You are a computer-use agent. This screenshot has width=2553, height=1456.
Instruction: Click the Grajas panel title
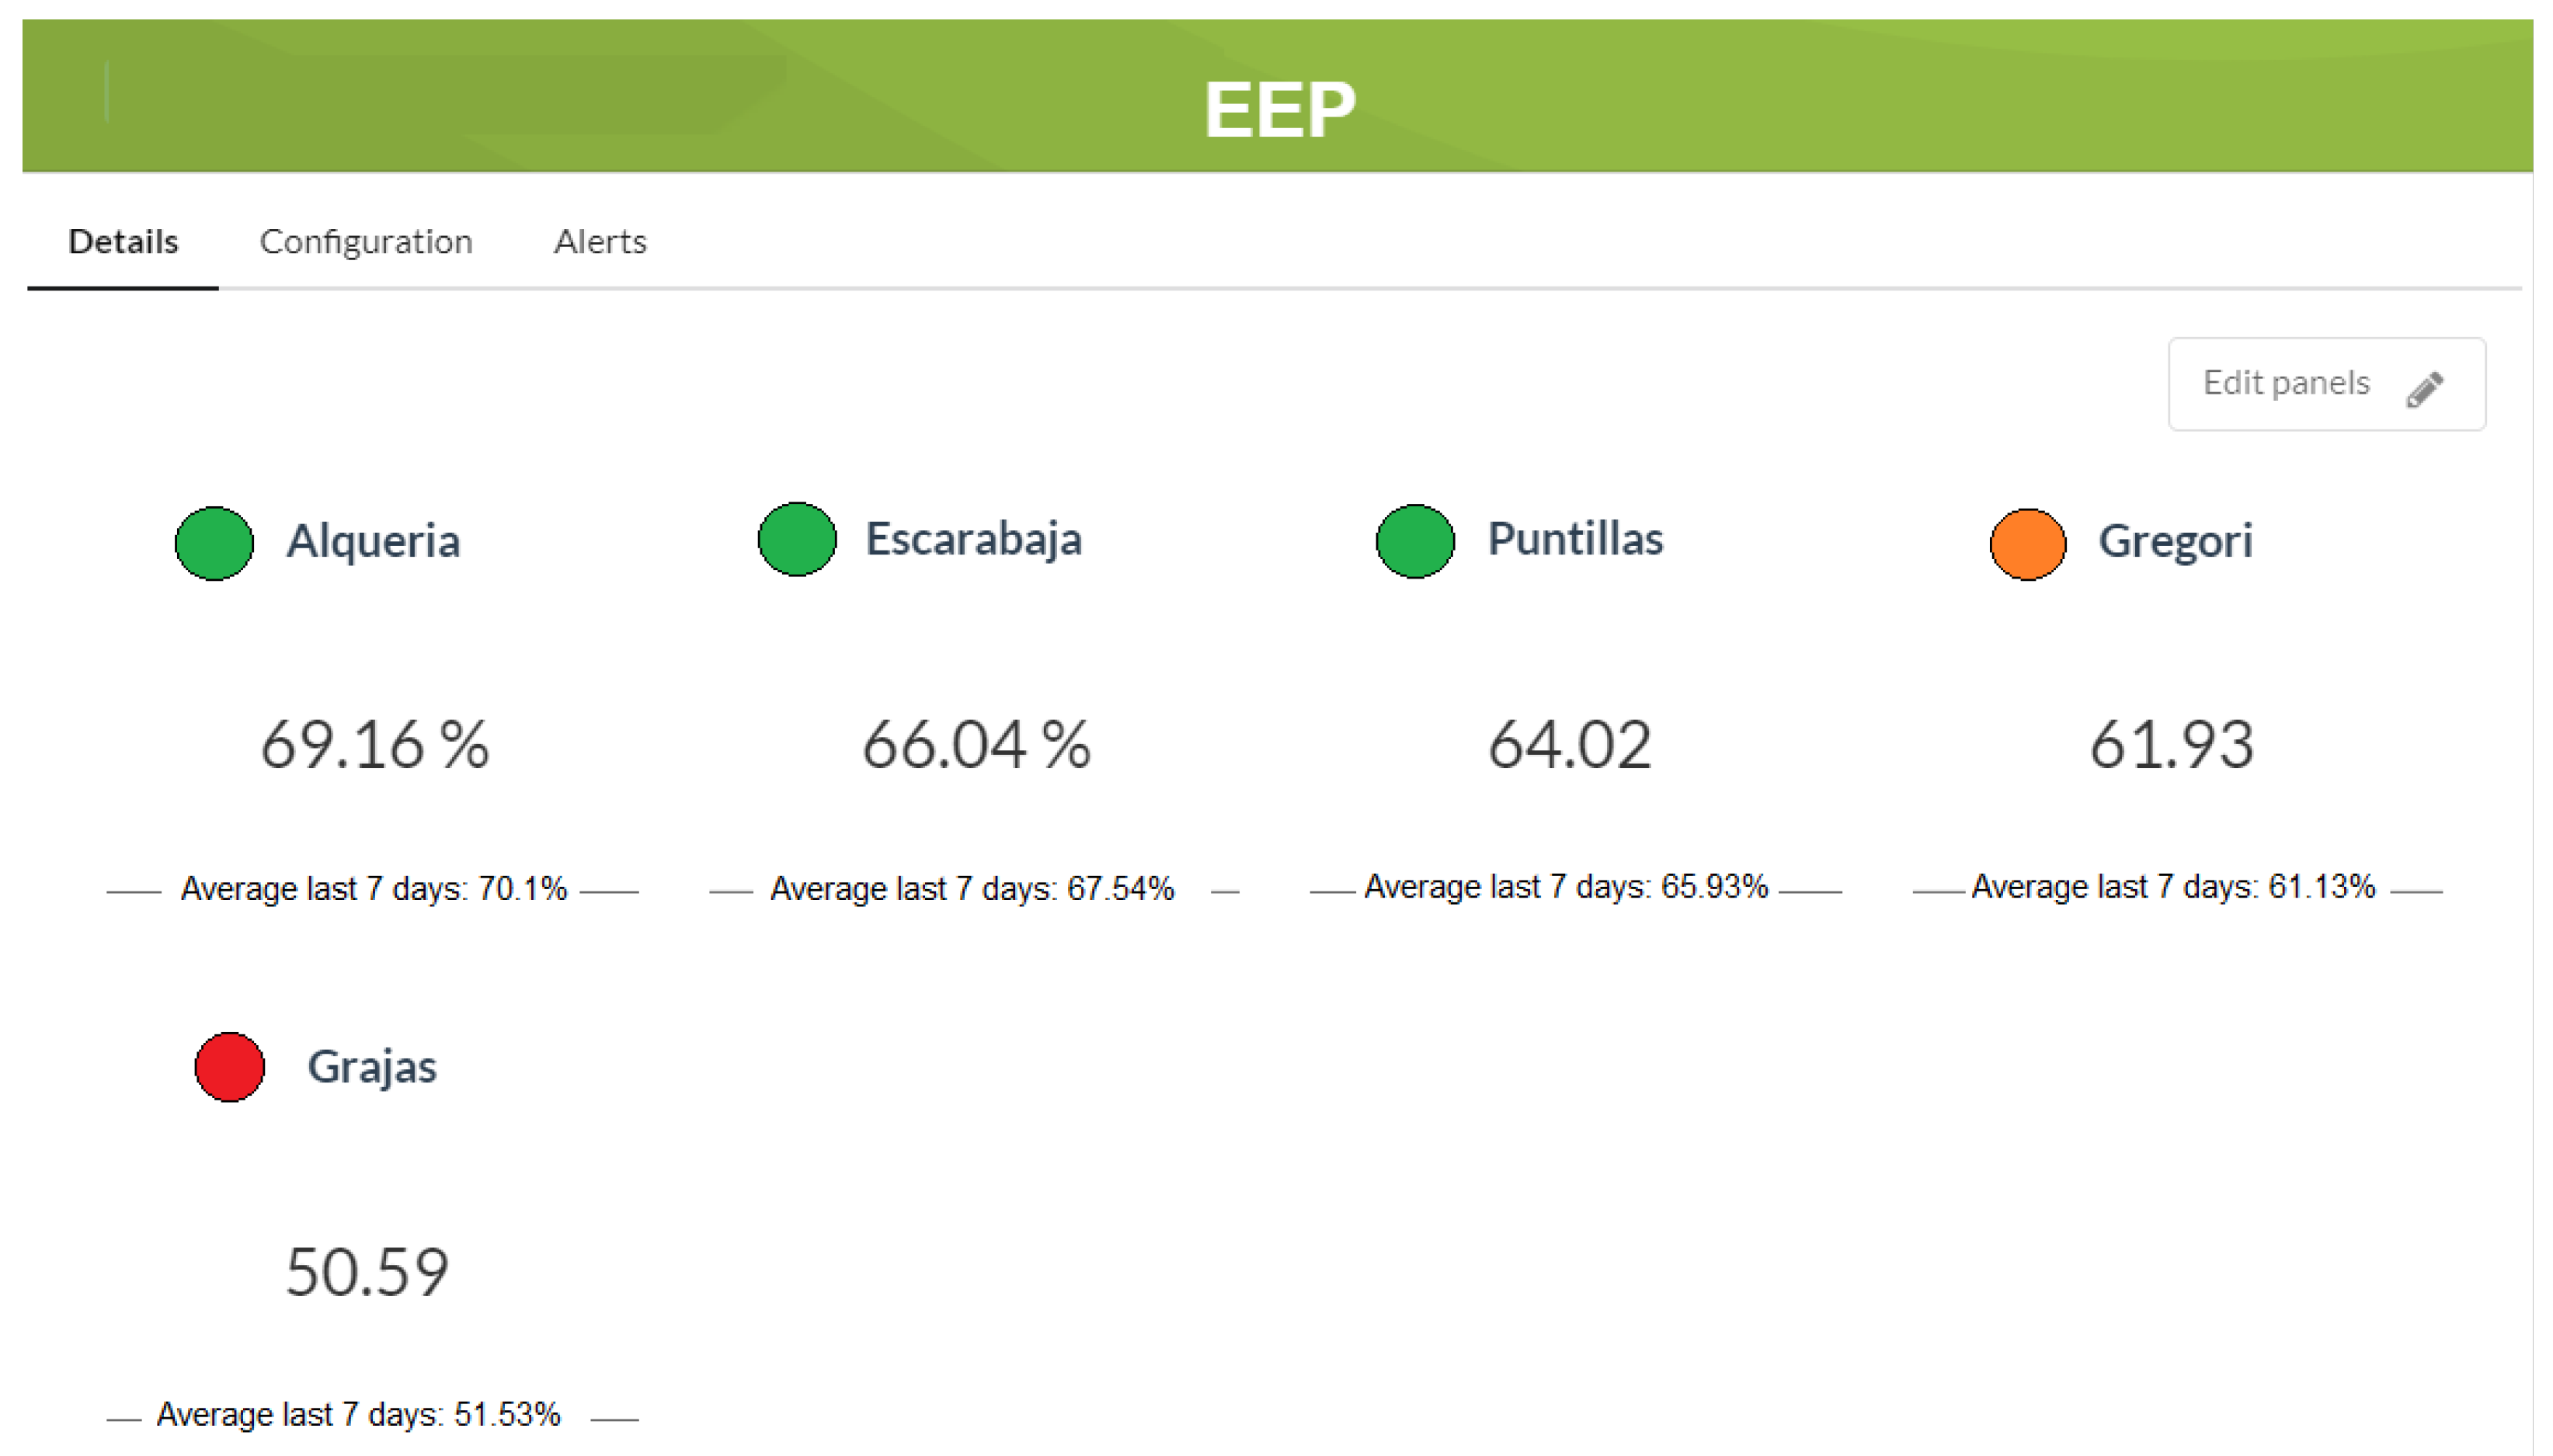(371, 1067)
